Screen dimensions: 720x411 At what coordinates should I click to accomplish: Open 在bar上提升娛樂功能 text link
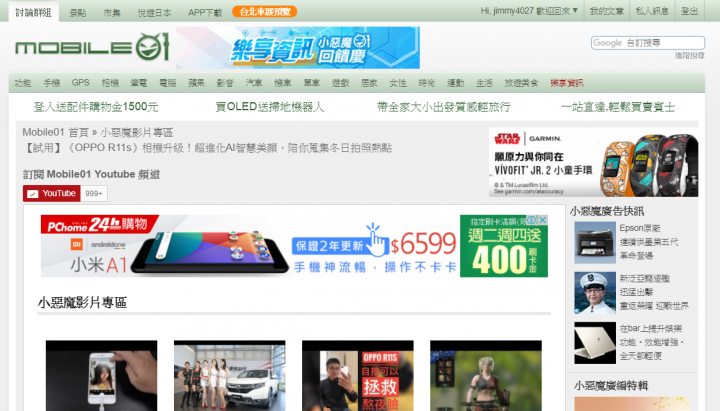coord(652,342)
